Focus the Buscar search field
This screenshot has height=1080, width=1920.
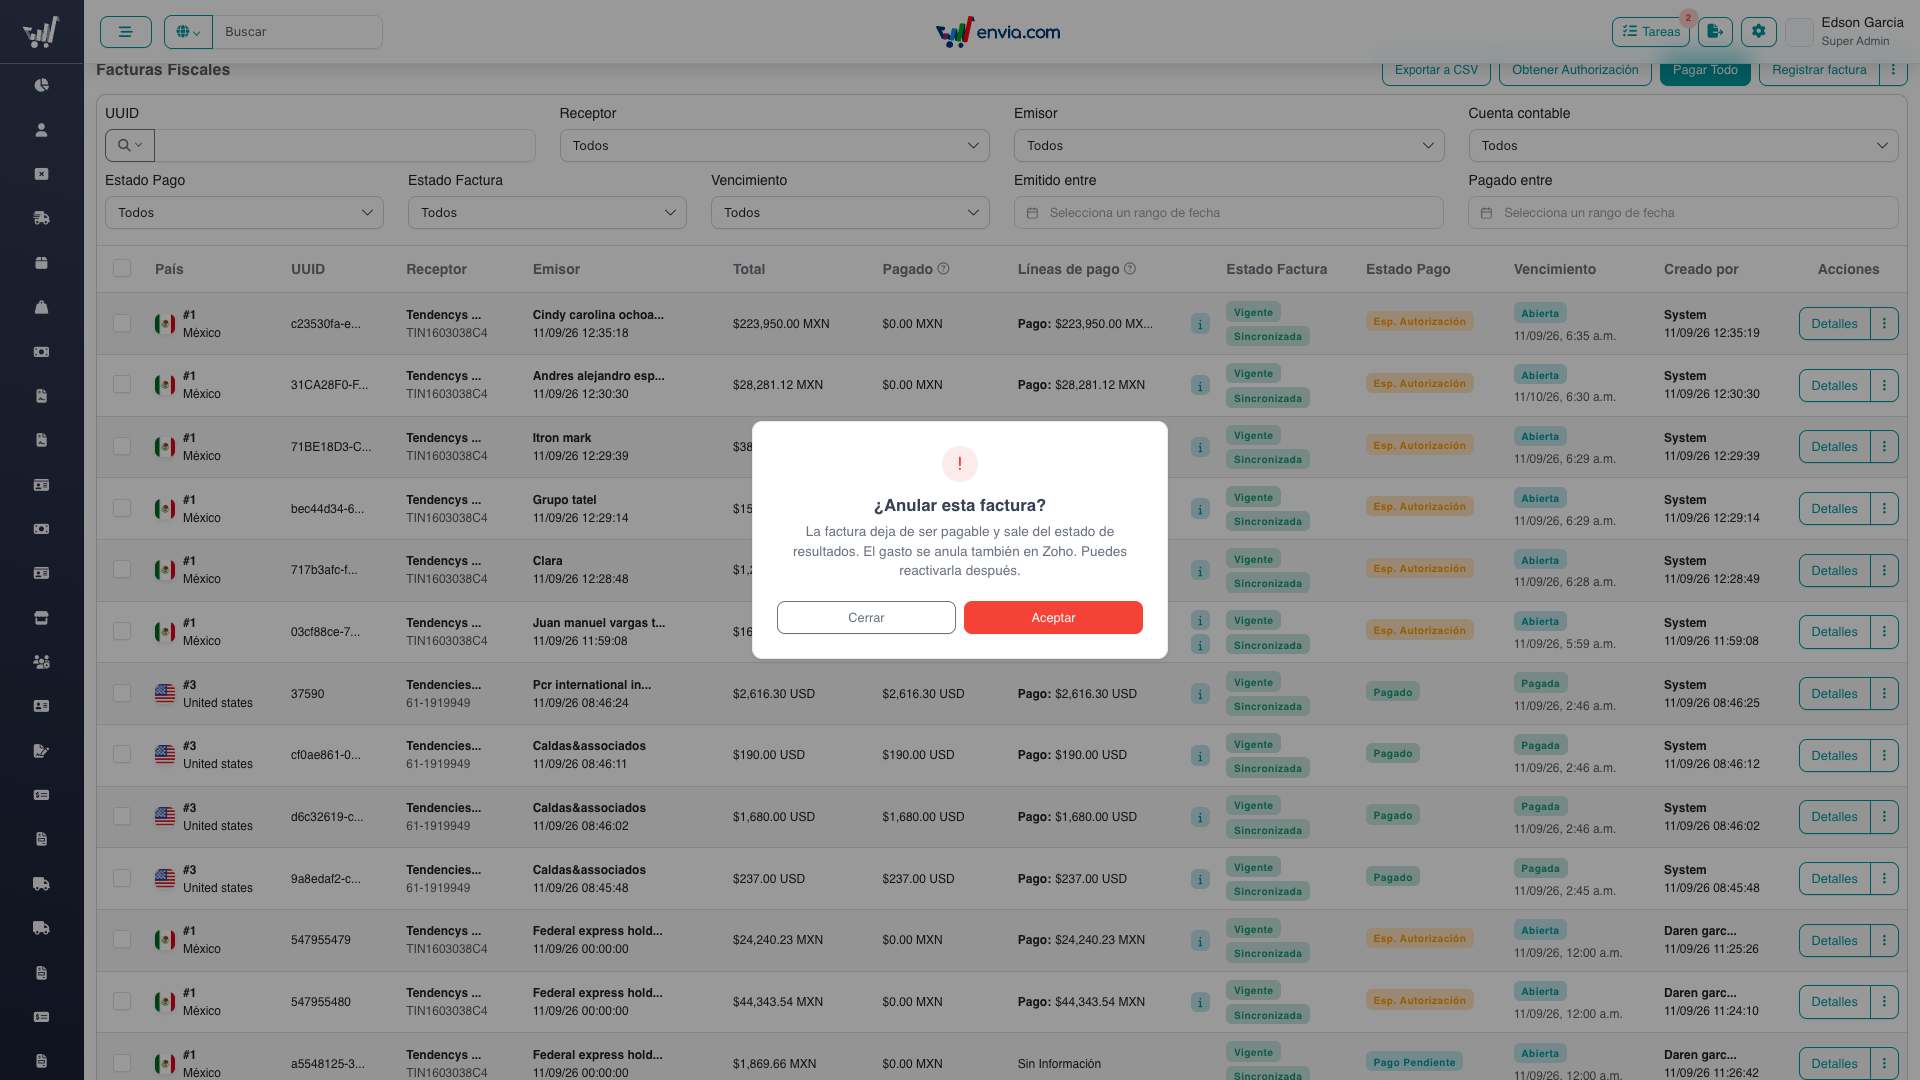click(297, 32)
